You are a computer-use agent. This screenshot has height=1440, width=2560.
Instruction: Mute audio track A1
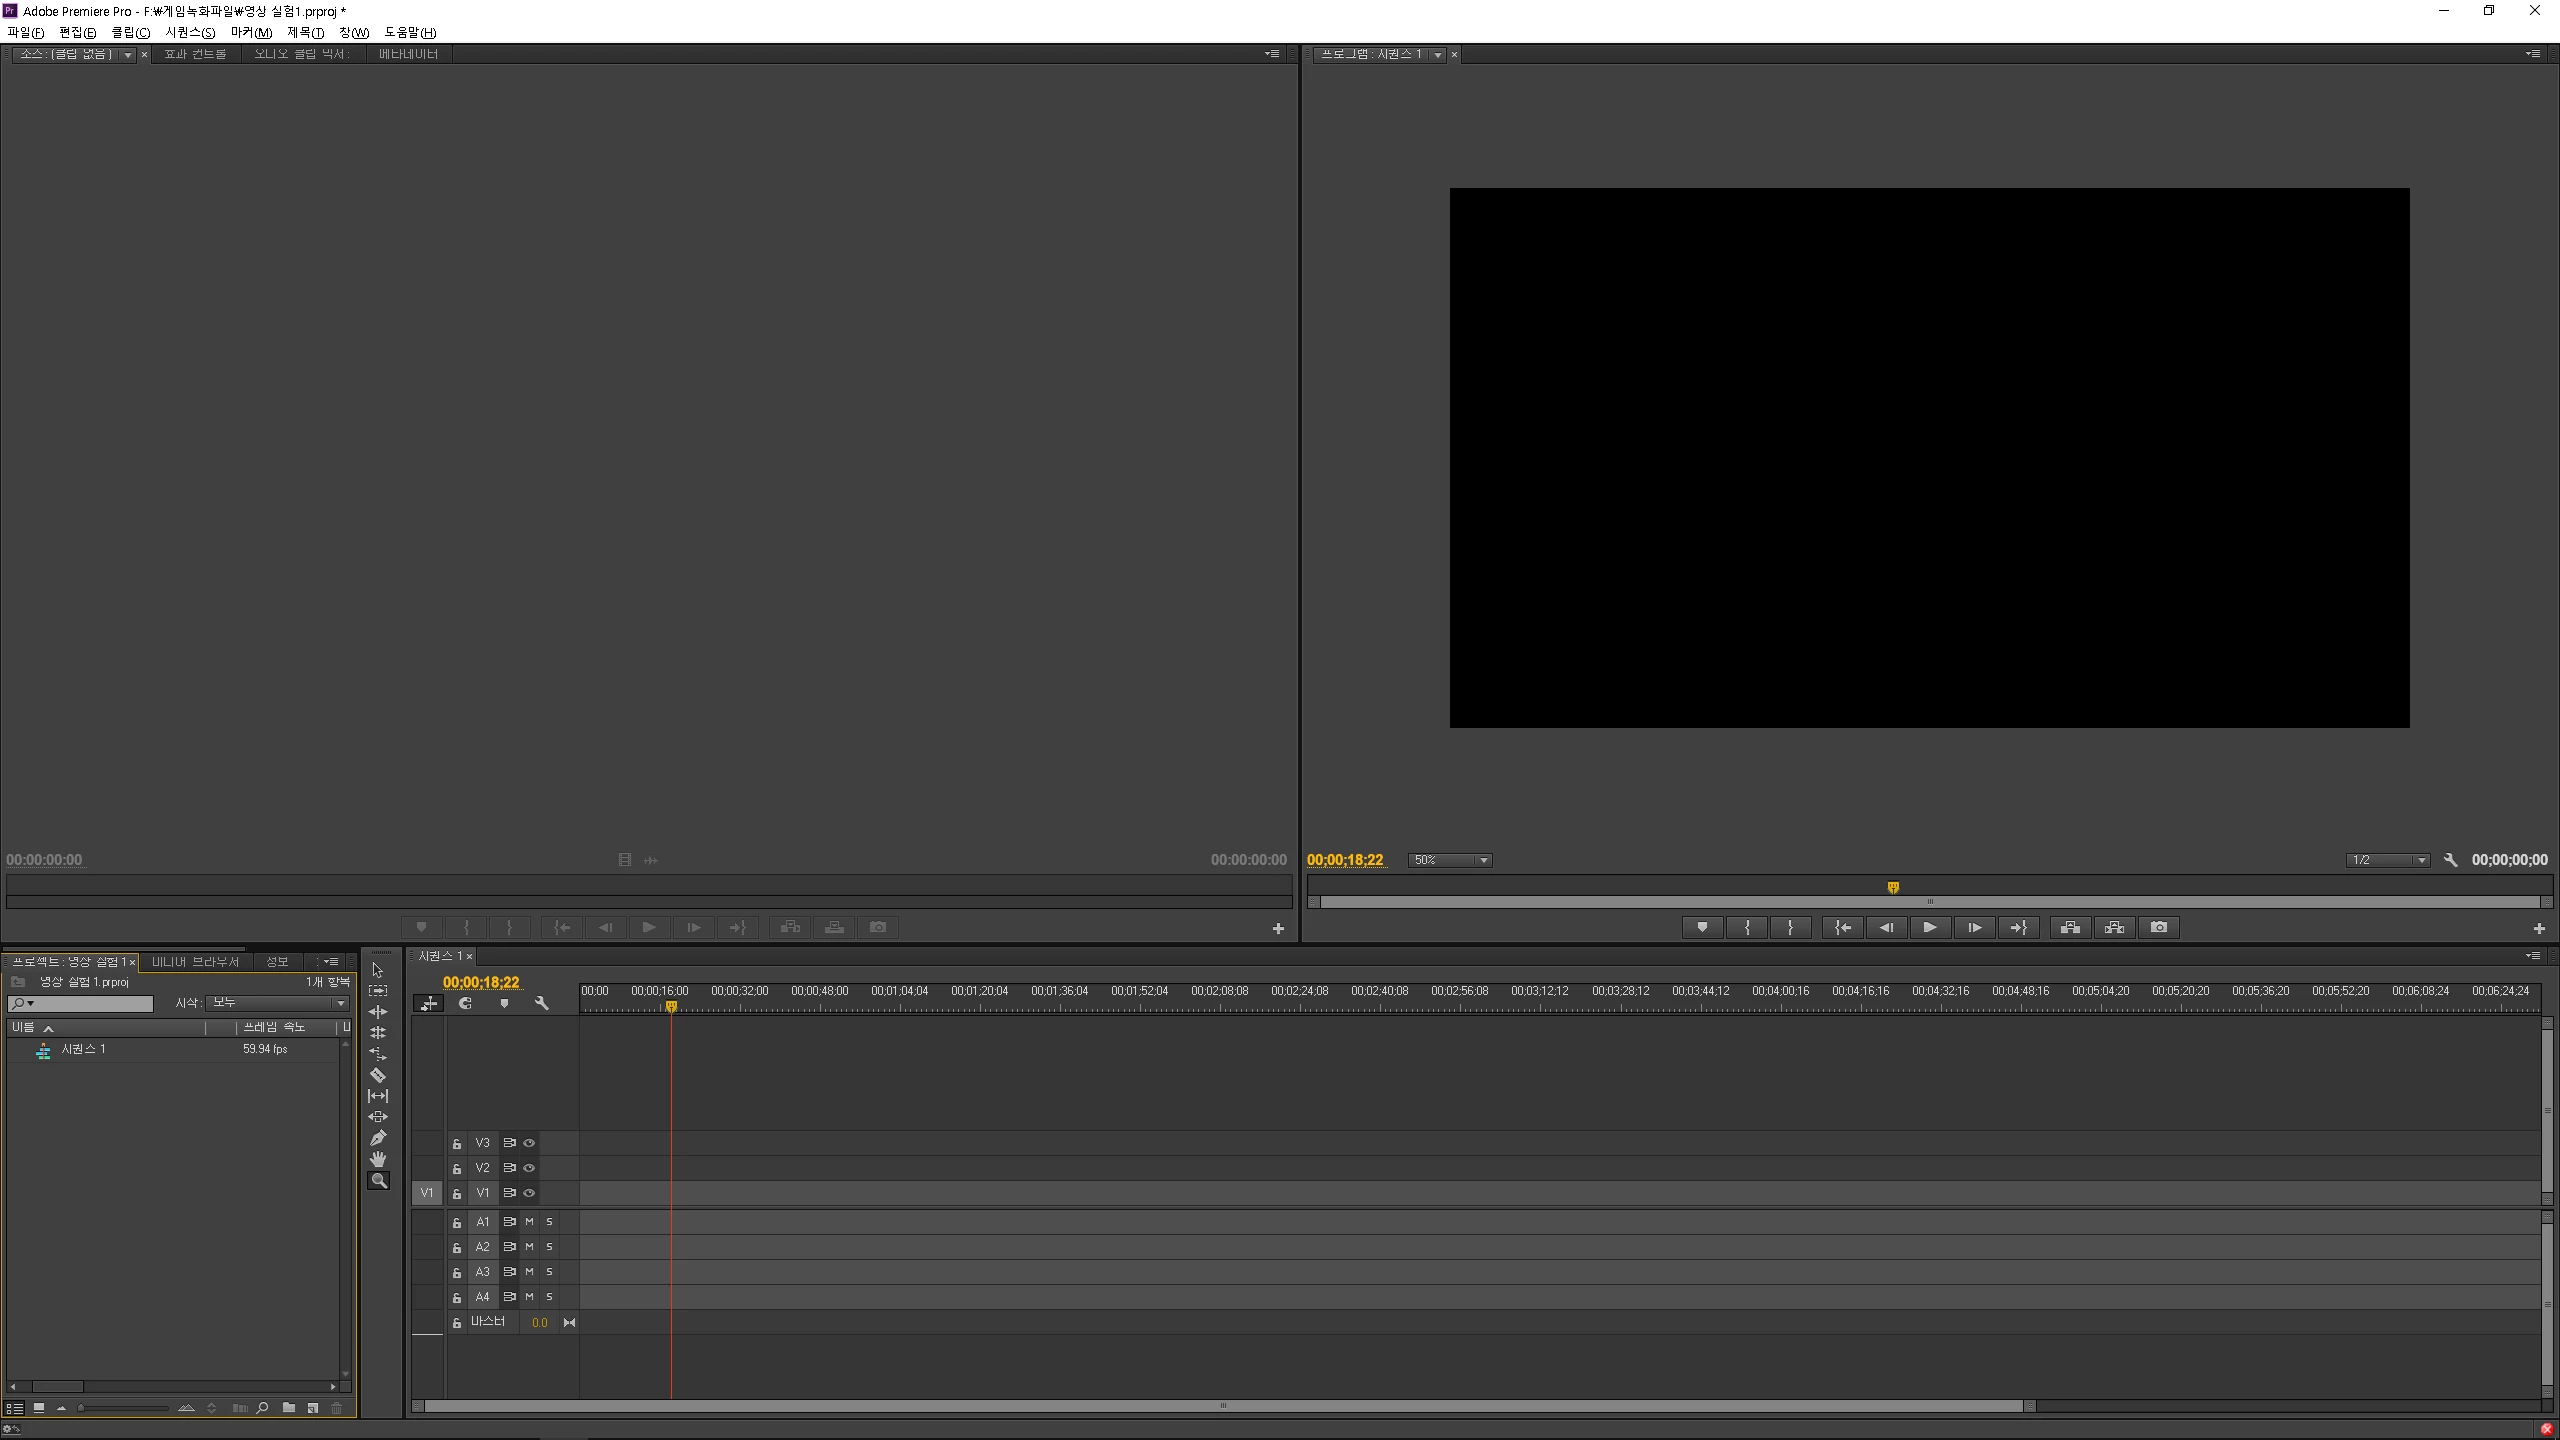(529, 1222)
